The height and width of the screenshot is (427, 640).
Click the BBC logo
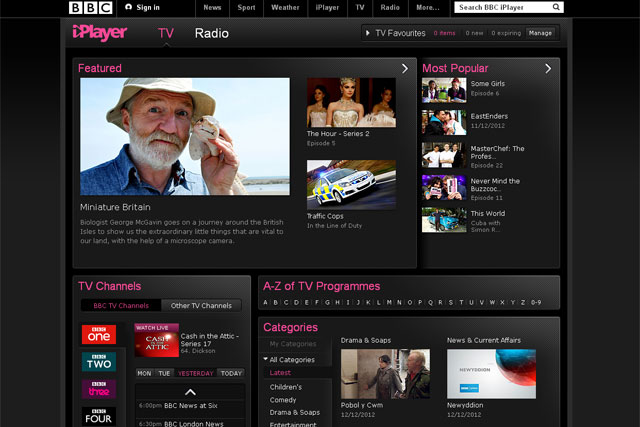pyautogui.click(x=91, y=7)
